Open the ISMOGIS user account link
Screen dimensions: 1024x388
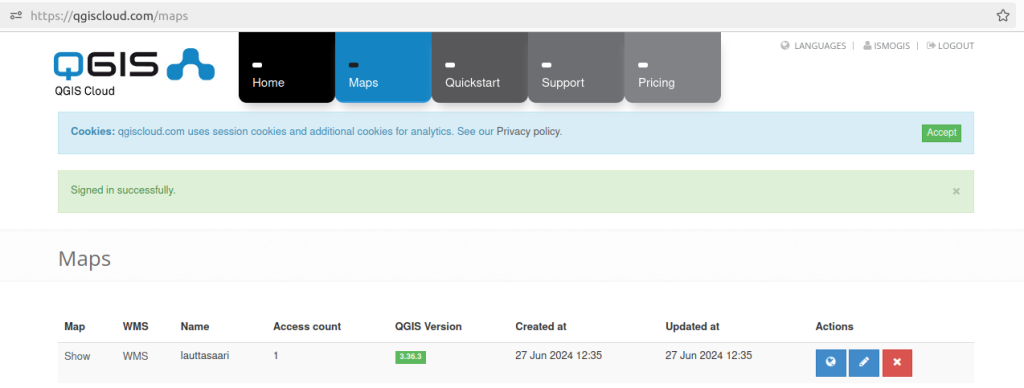(886, 46)
